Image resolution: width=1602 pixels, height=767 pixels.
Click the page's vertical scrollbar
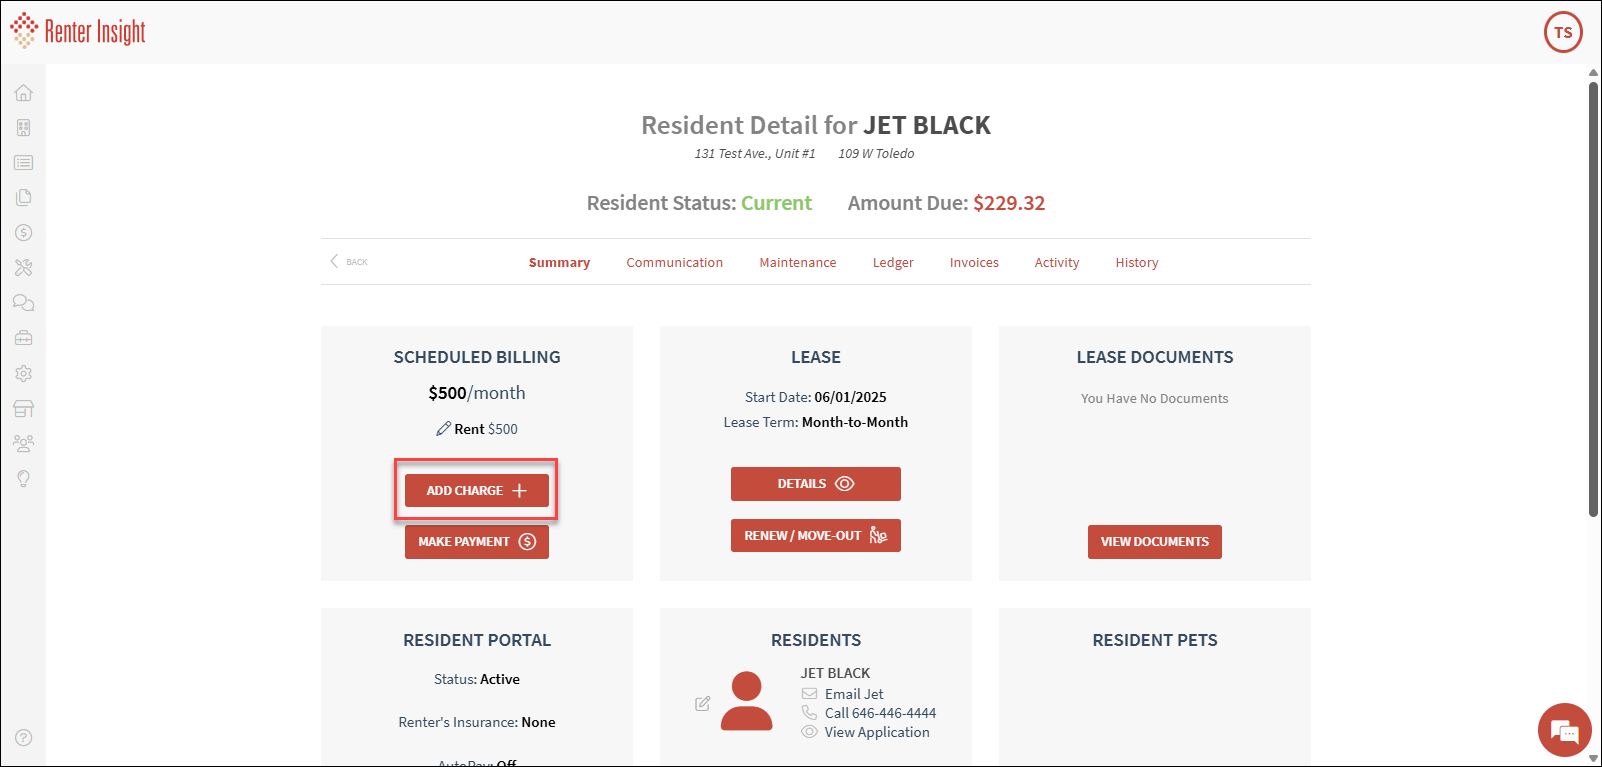1593,300
